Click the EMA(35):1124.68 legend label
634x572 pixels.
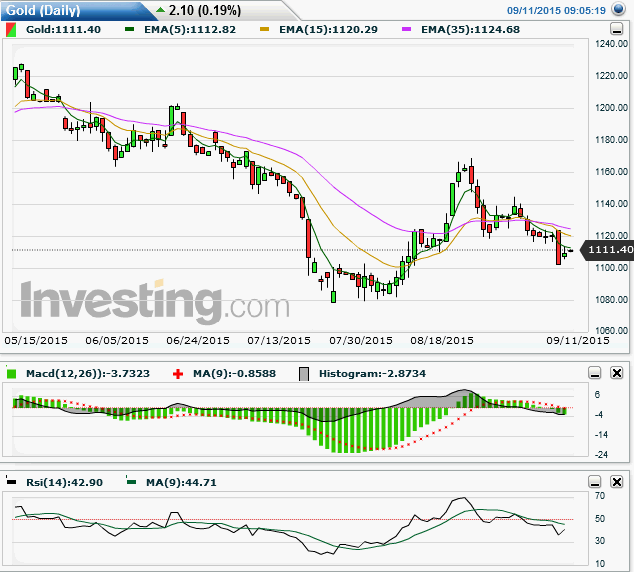click(471, 30)
